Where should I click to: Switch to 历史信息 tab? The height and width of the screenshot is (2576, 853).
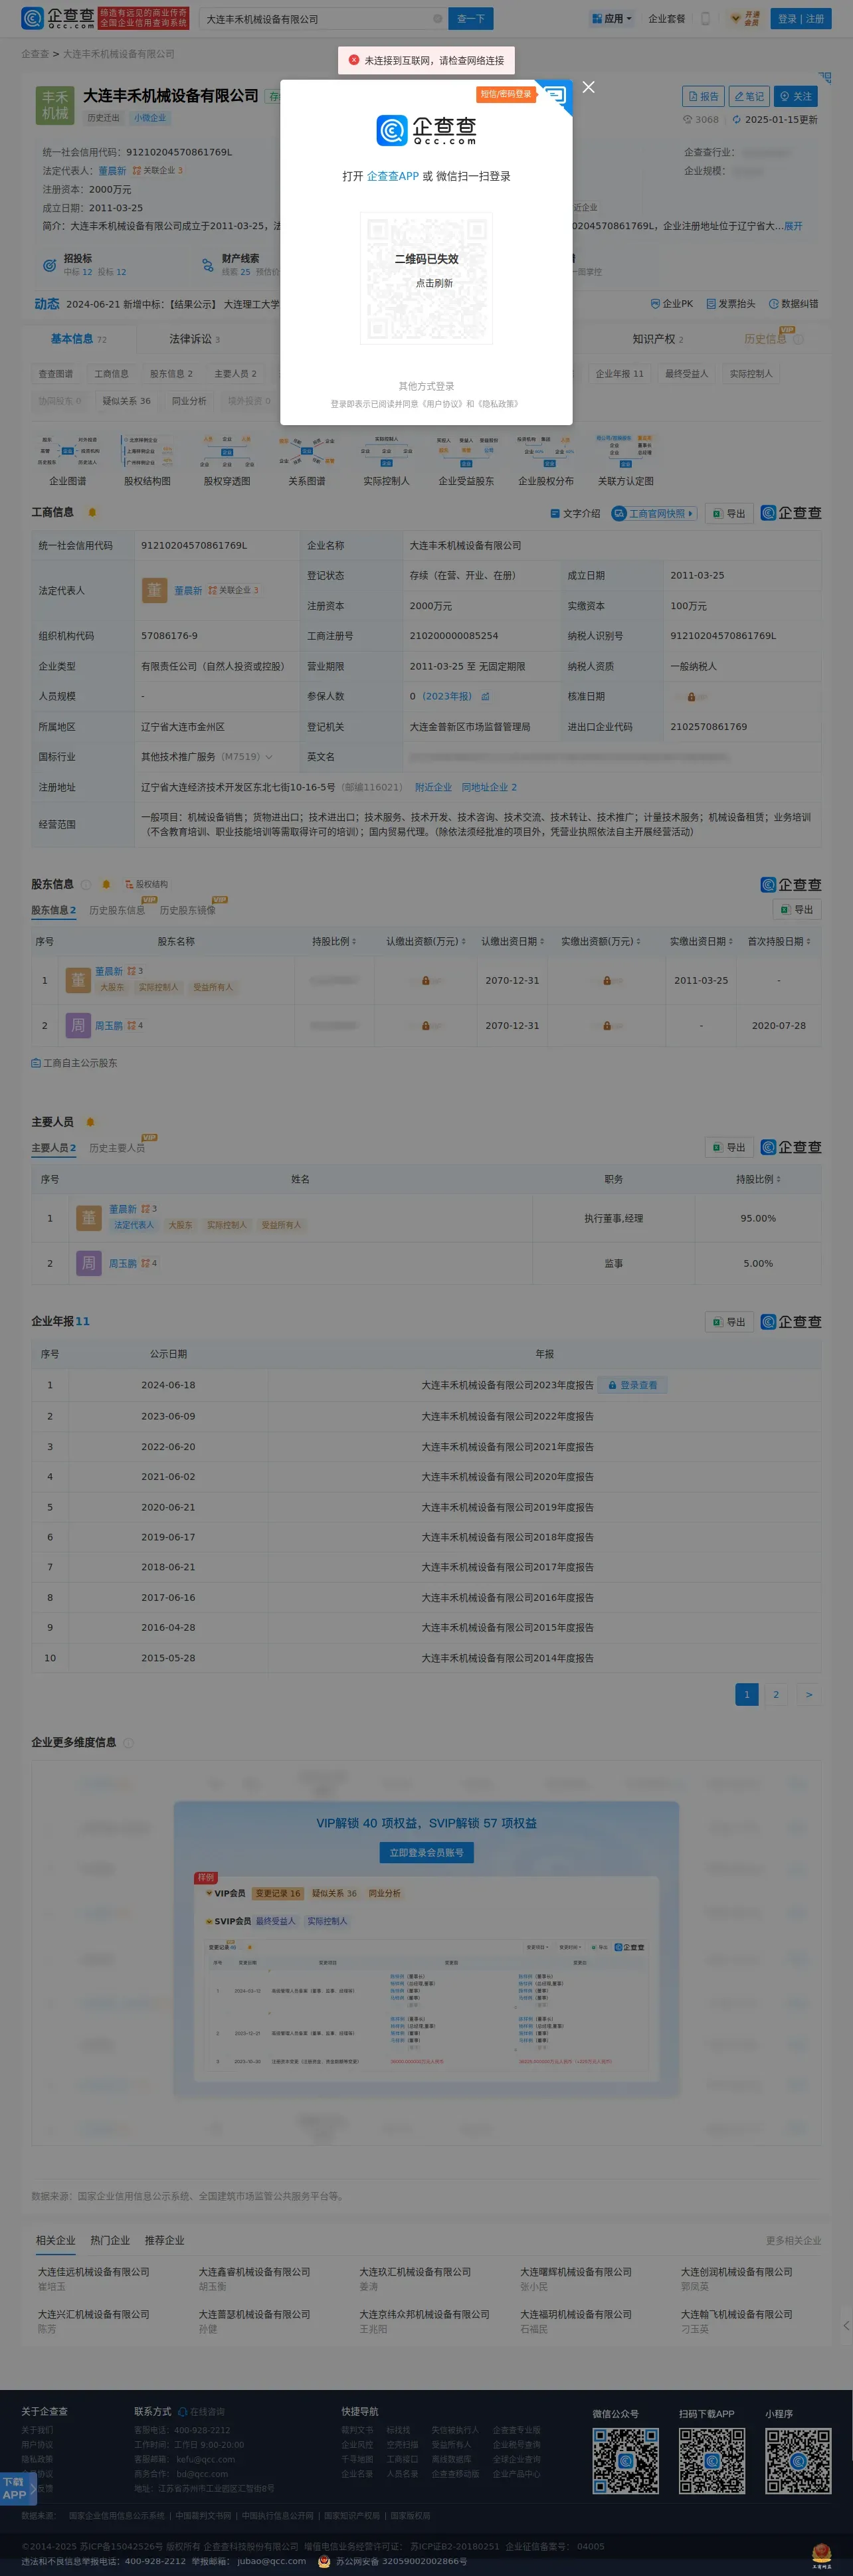[765, 339]
